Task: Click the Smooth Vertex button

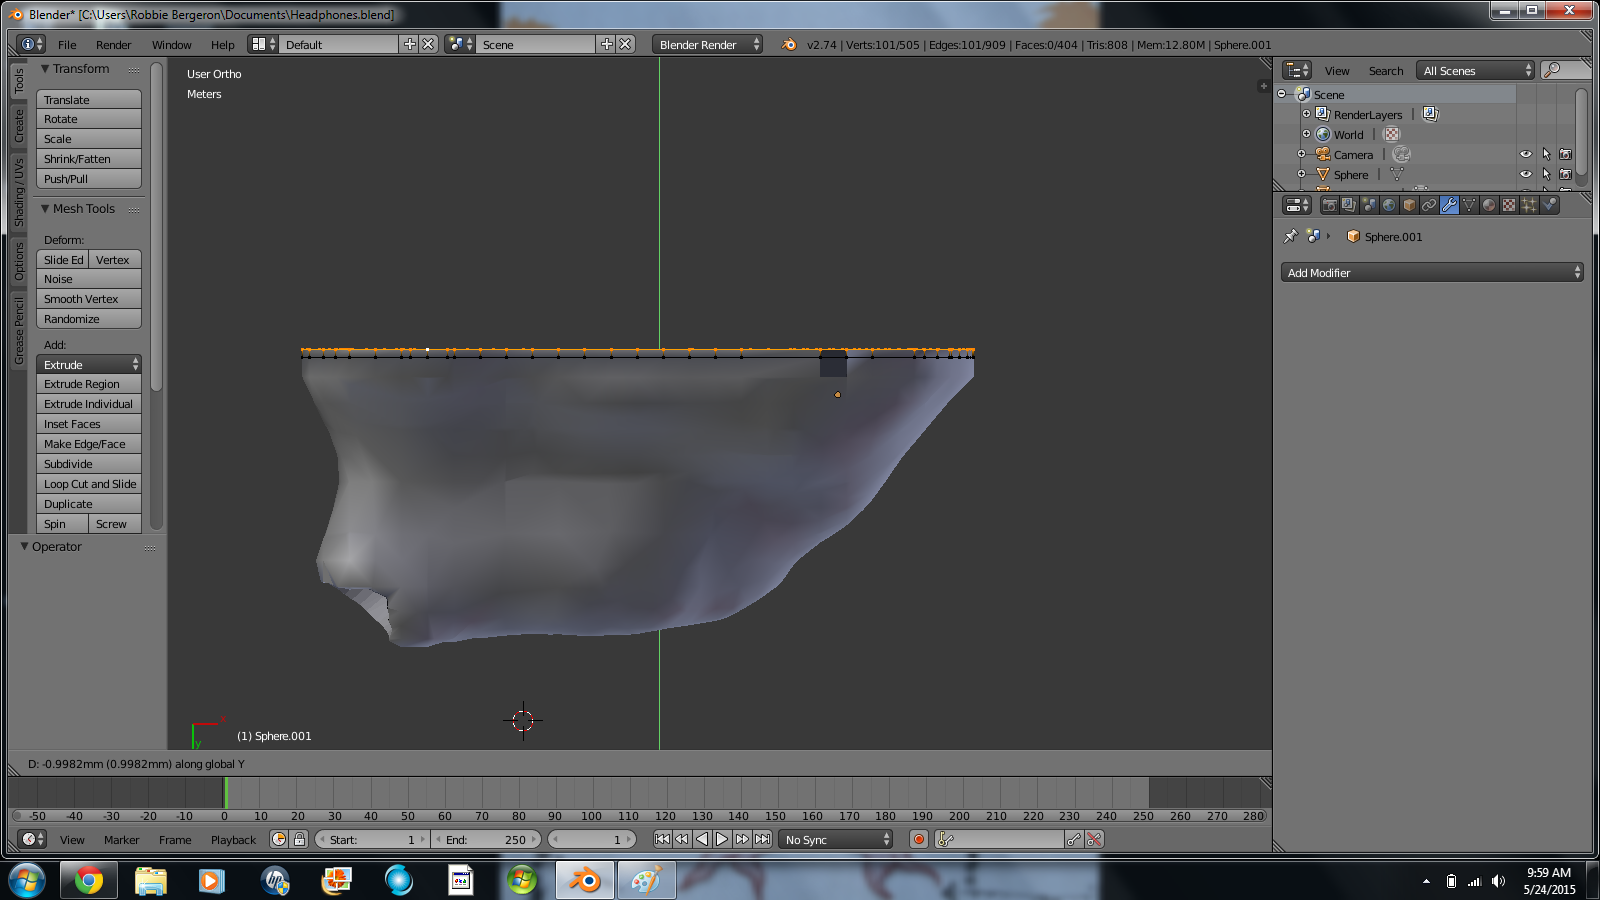Action: click(x=89, y=298)
